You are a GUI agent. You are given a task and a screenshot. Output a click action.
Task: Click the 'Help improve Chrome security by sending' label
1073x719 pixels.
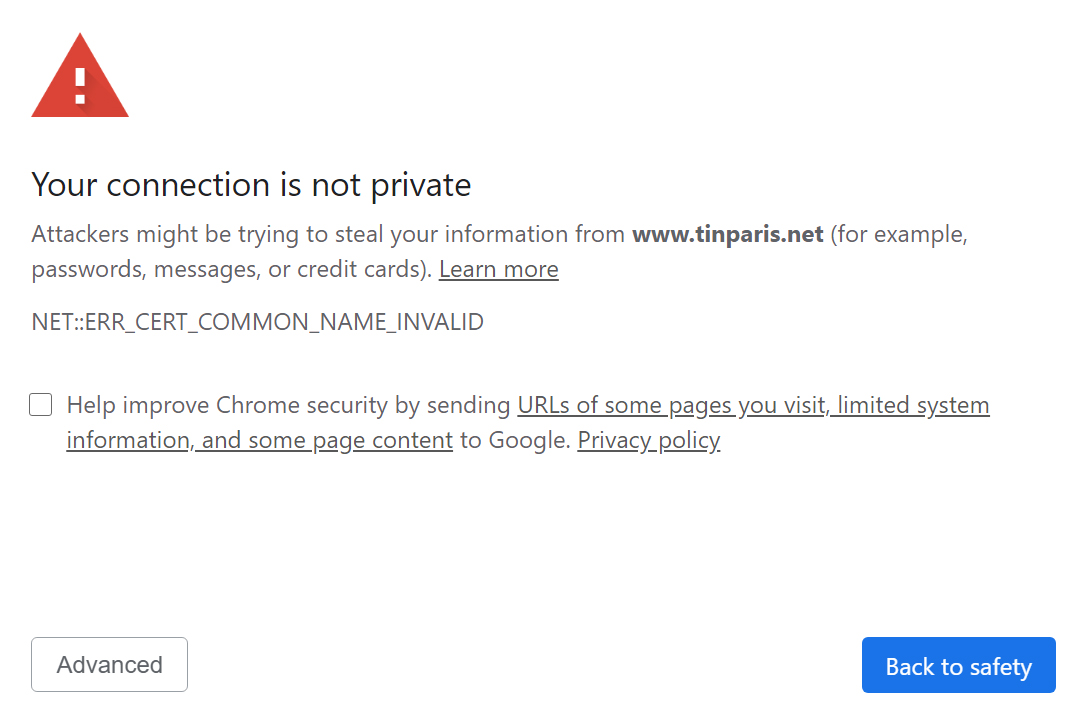click(289, 405)
